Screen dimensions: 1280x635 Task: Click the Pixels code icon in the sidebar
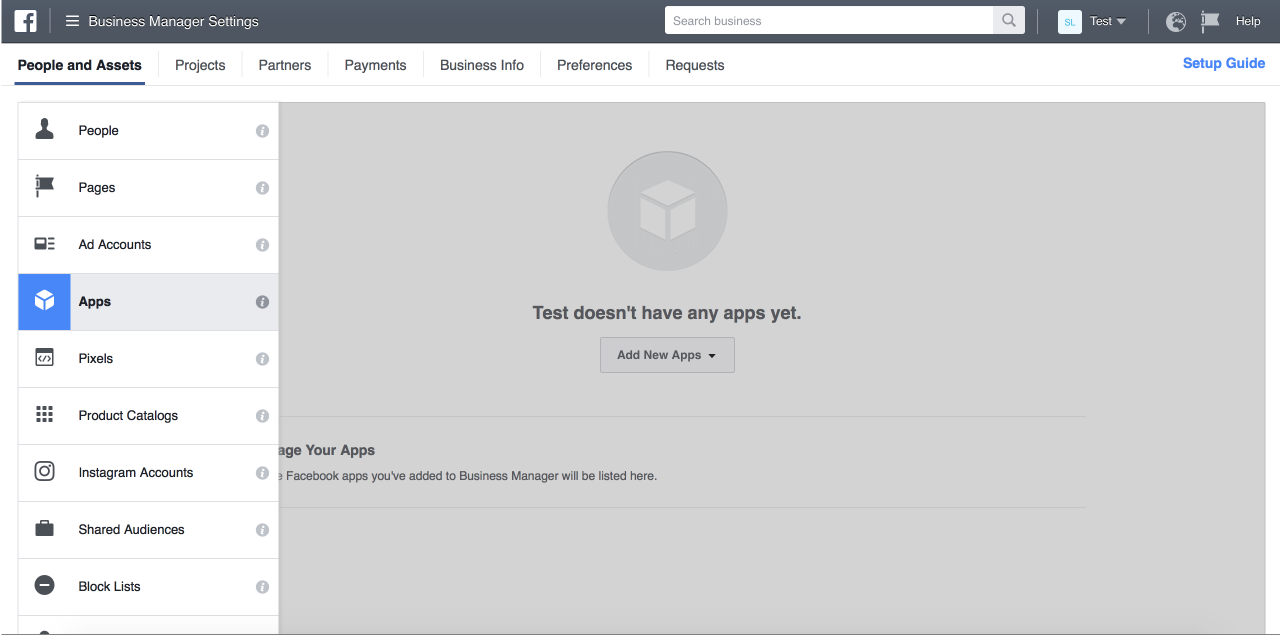[x=44, y=358]
